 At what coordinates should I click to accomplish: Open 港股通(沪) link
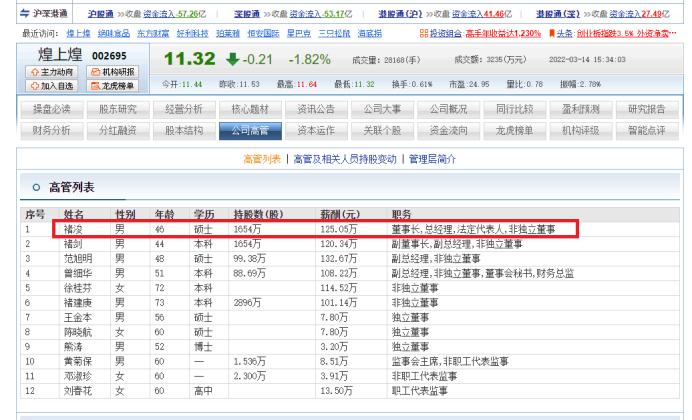(400, 14)
